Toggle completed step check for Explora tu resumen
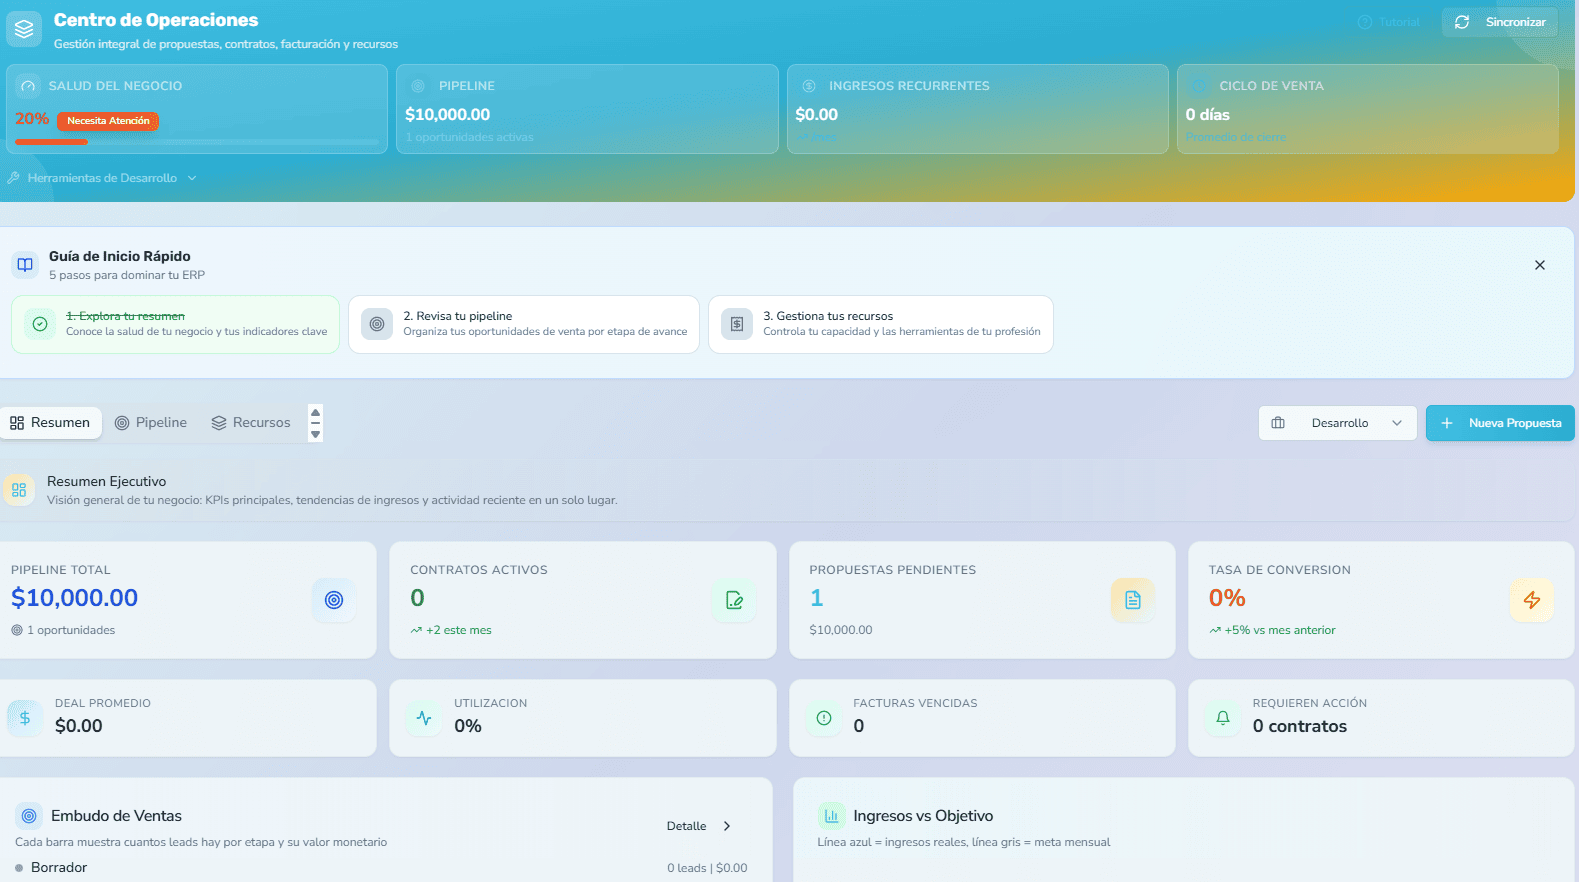 click(x=40, y=324)
